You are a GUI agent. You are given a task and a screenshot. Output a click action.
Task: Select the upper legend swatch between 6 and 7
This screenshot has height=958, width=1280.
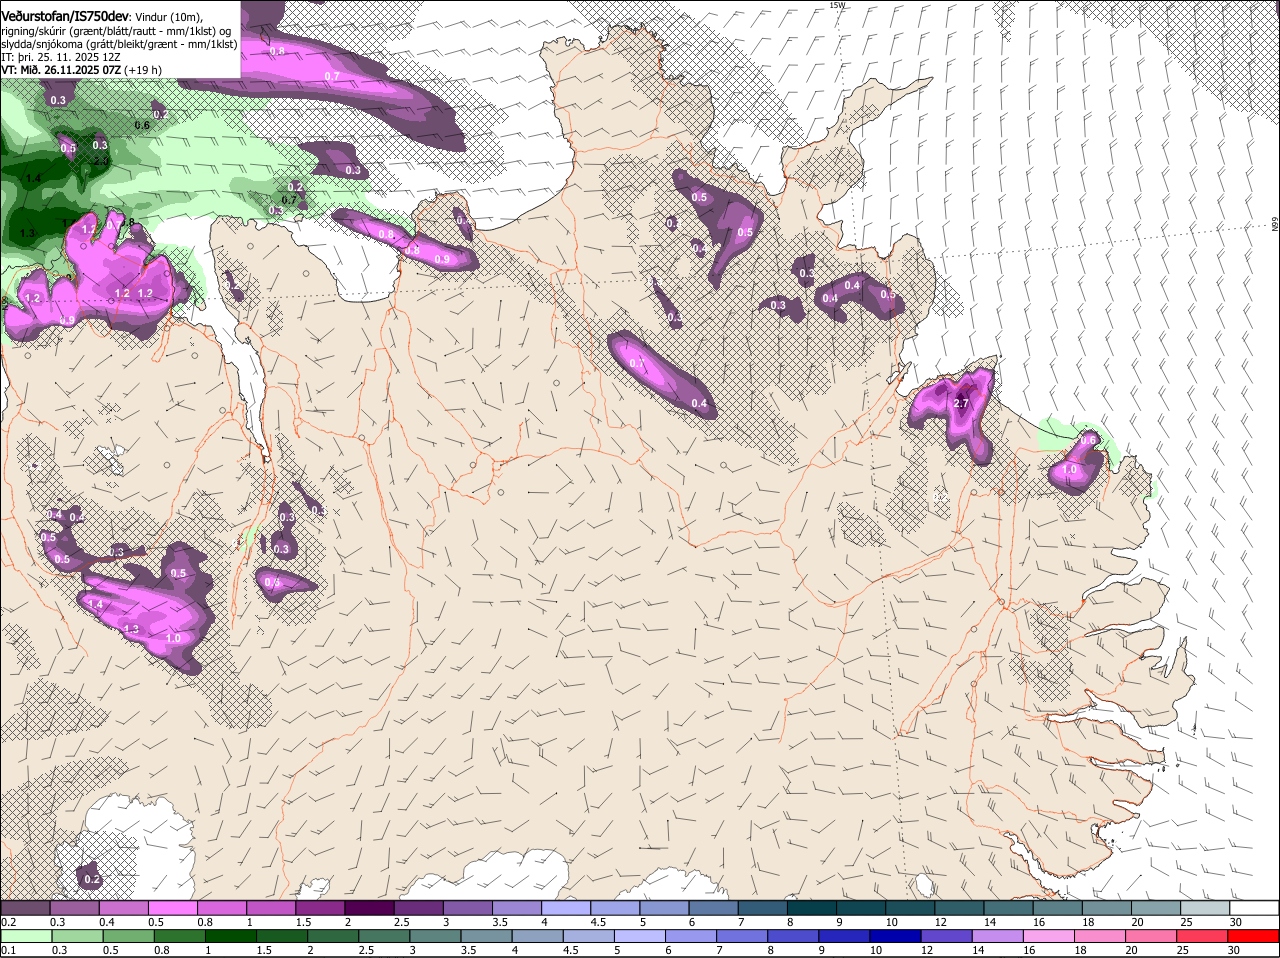[713, 907]
